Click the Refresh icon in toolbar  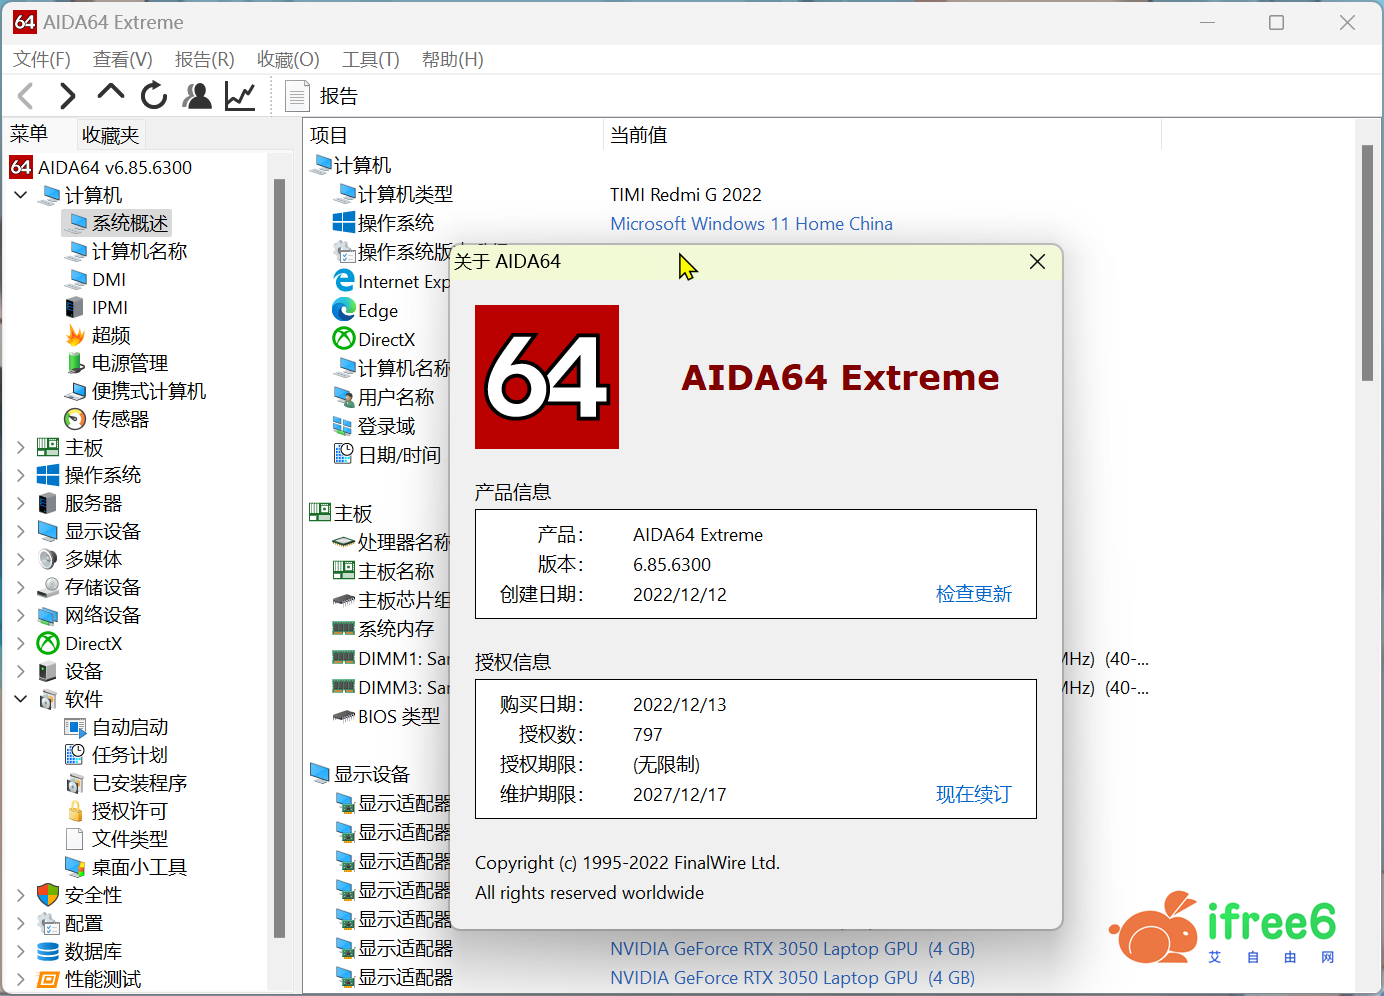(154, 96)
